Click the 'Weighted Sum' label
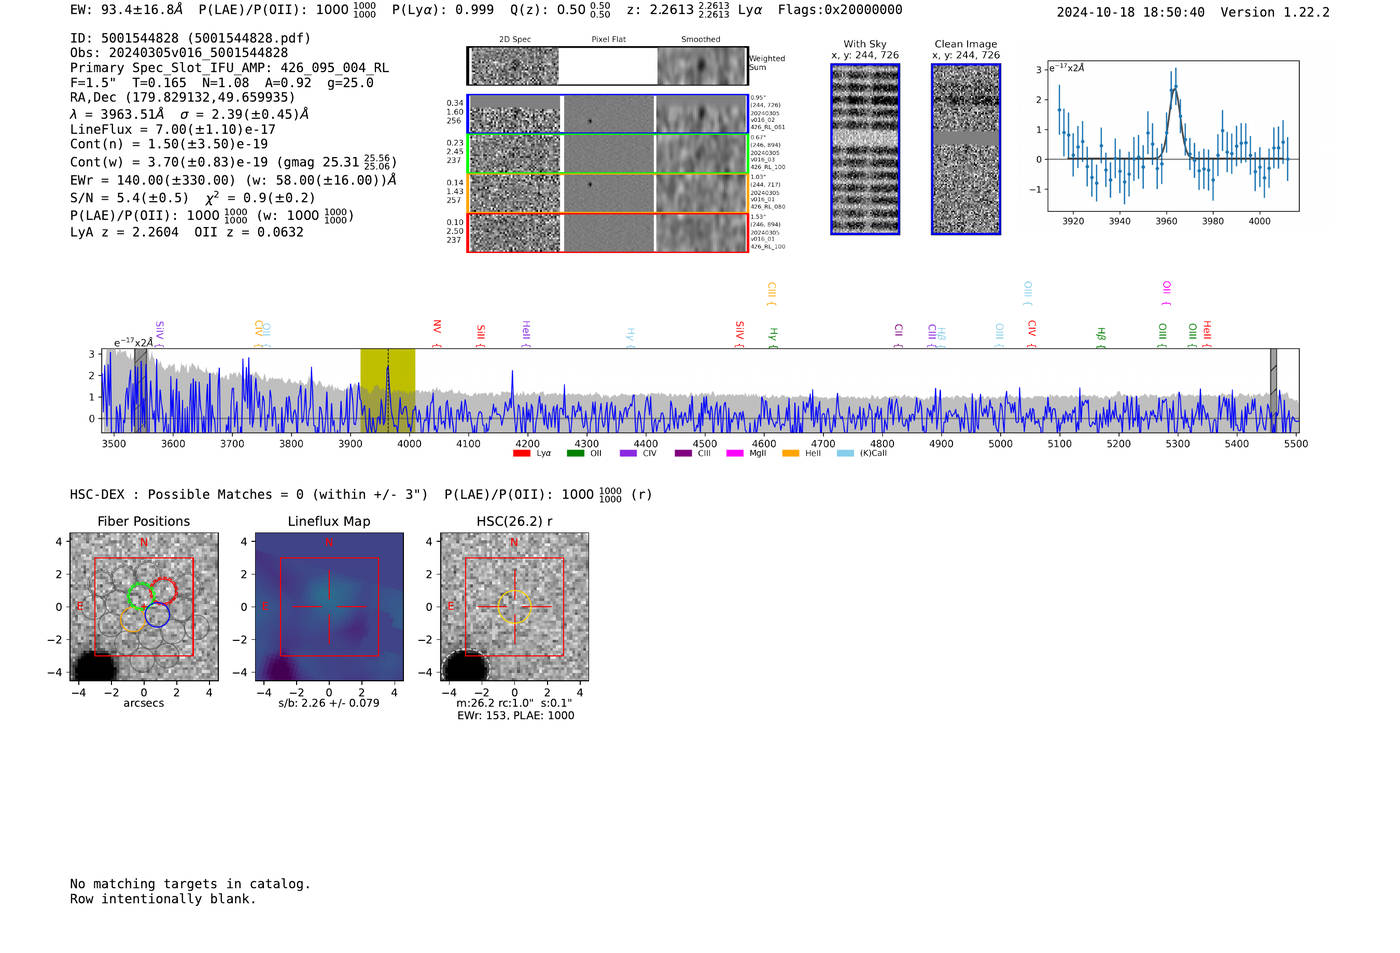Viewport: 1400px width, 953px height. coord(767,63)
